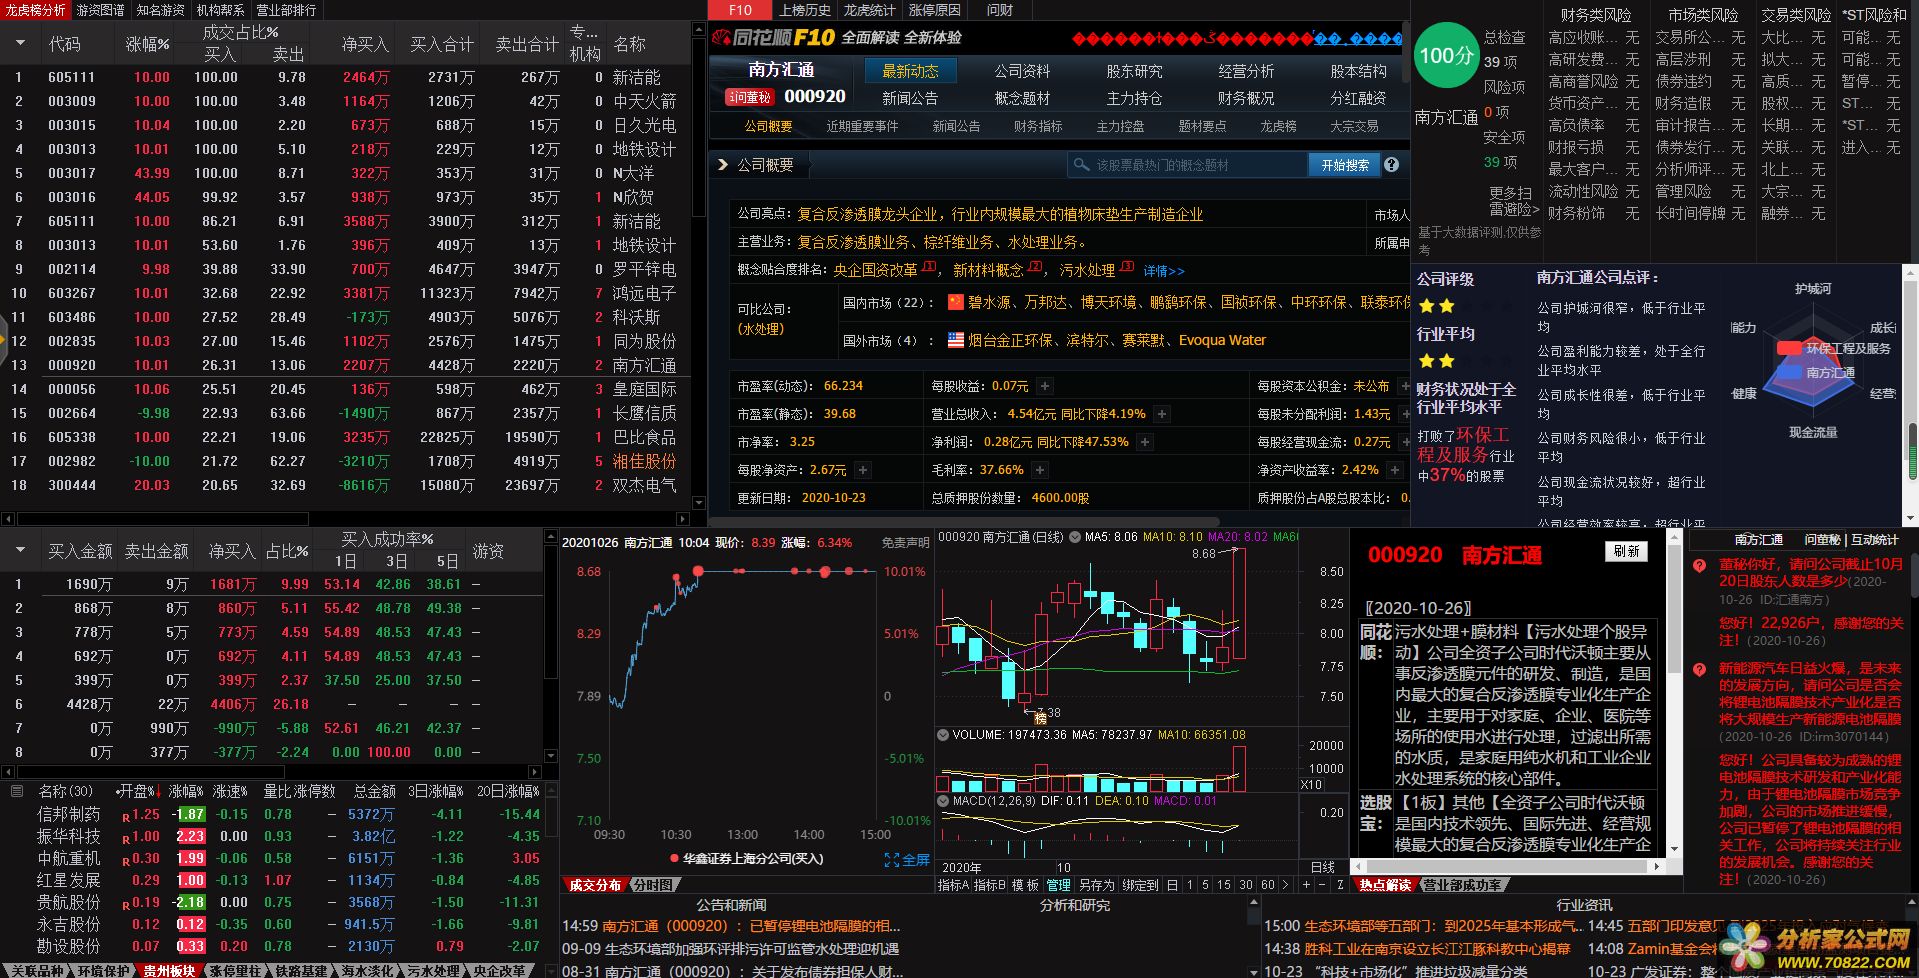Switch to the 分时图 view tab
The width and height of the screenshot is (1919, 978).
coord(654,885)
